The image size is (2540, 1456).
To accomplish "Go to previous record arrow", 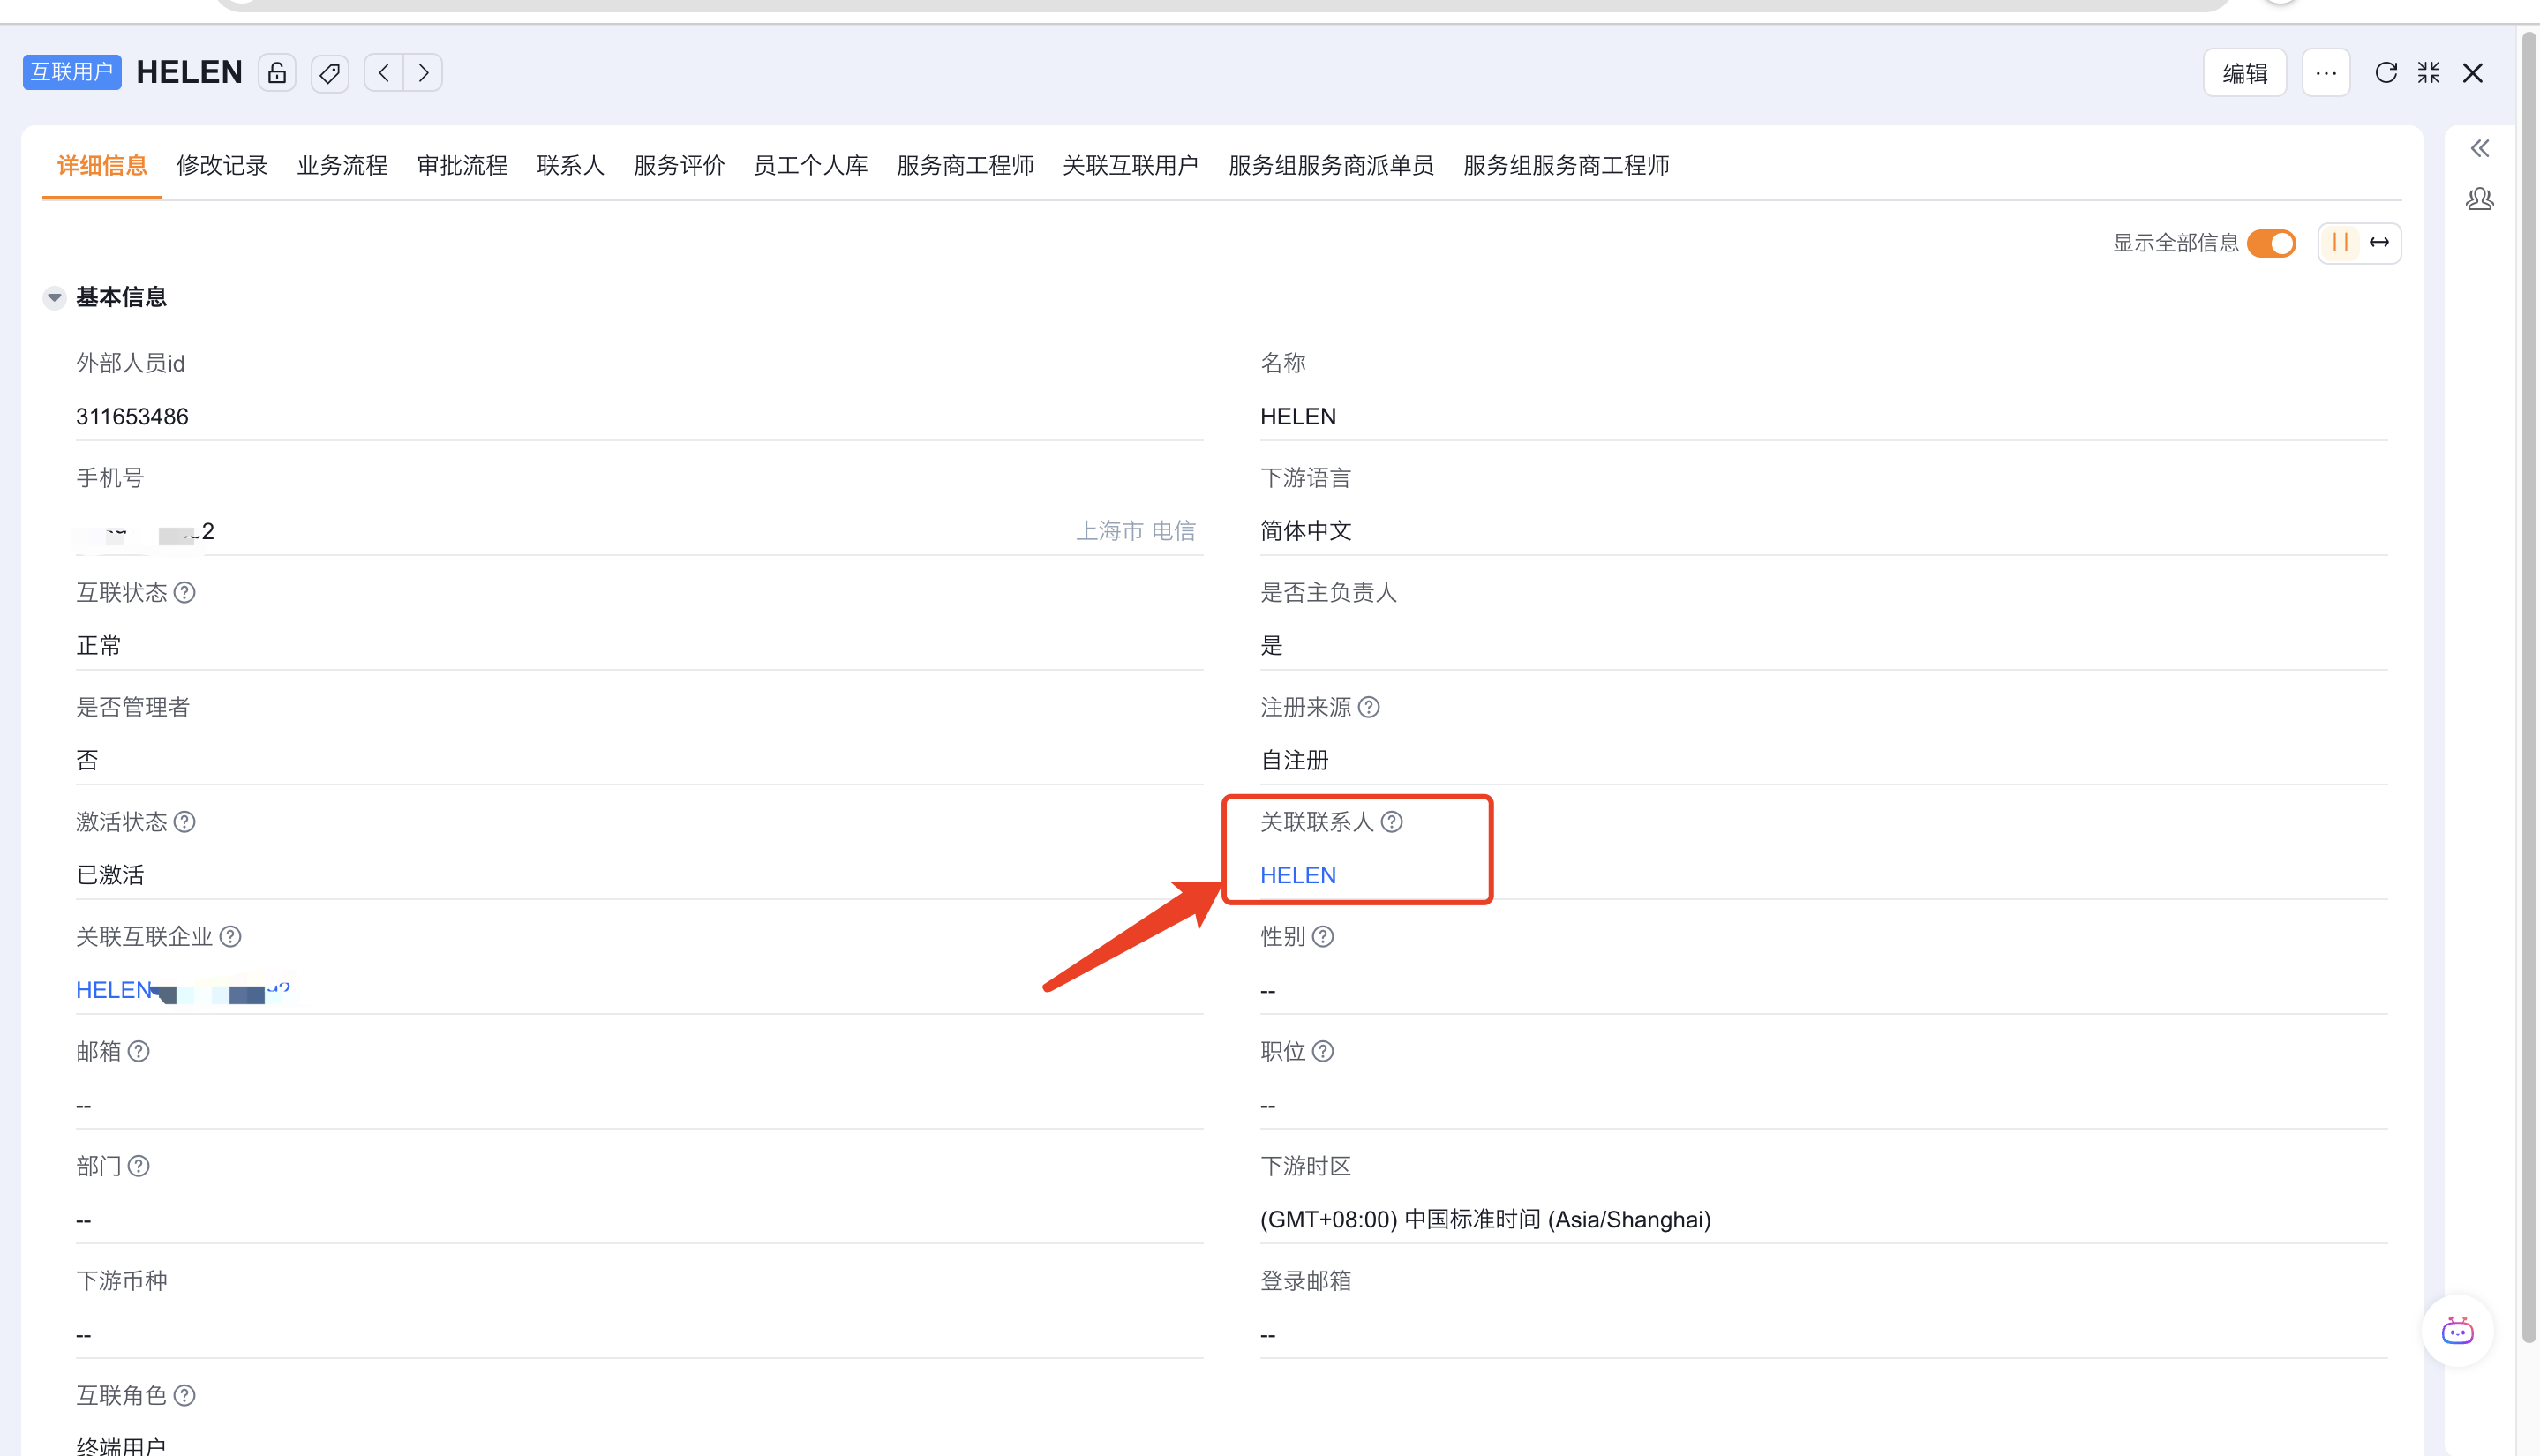I will tap(384, 73).
